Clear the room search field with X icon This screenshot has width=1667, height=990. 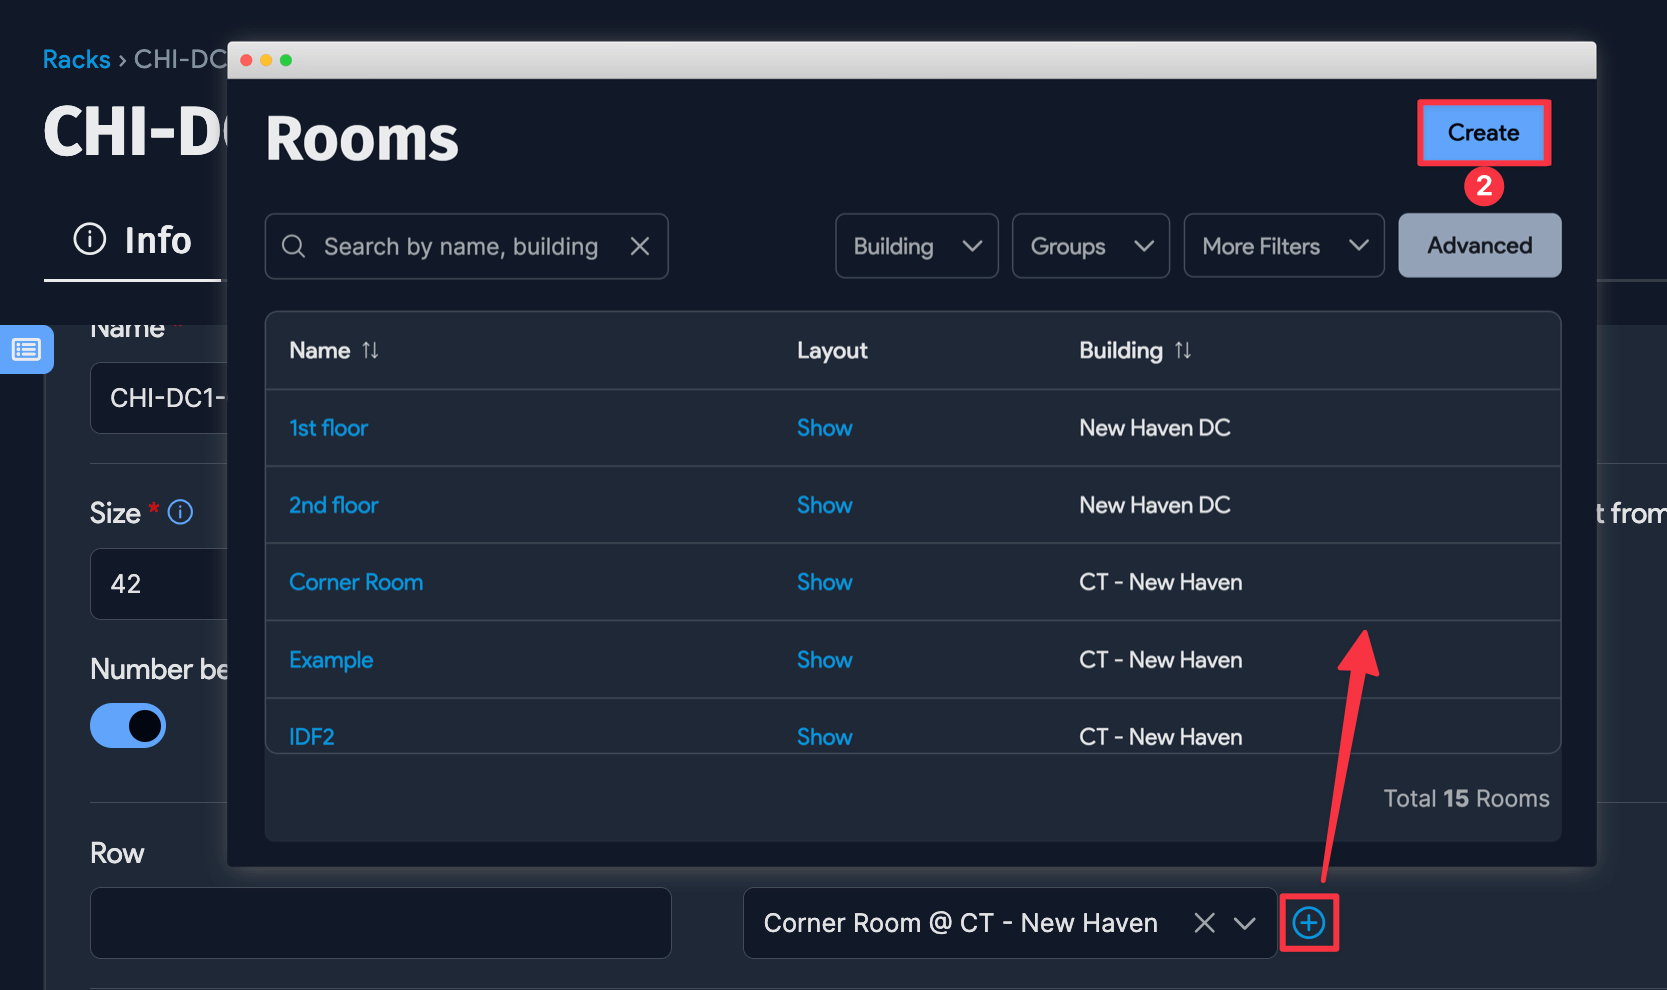(x=640, y=246)
